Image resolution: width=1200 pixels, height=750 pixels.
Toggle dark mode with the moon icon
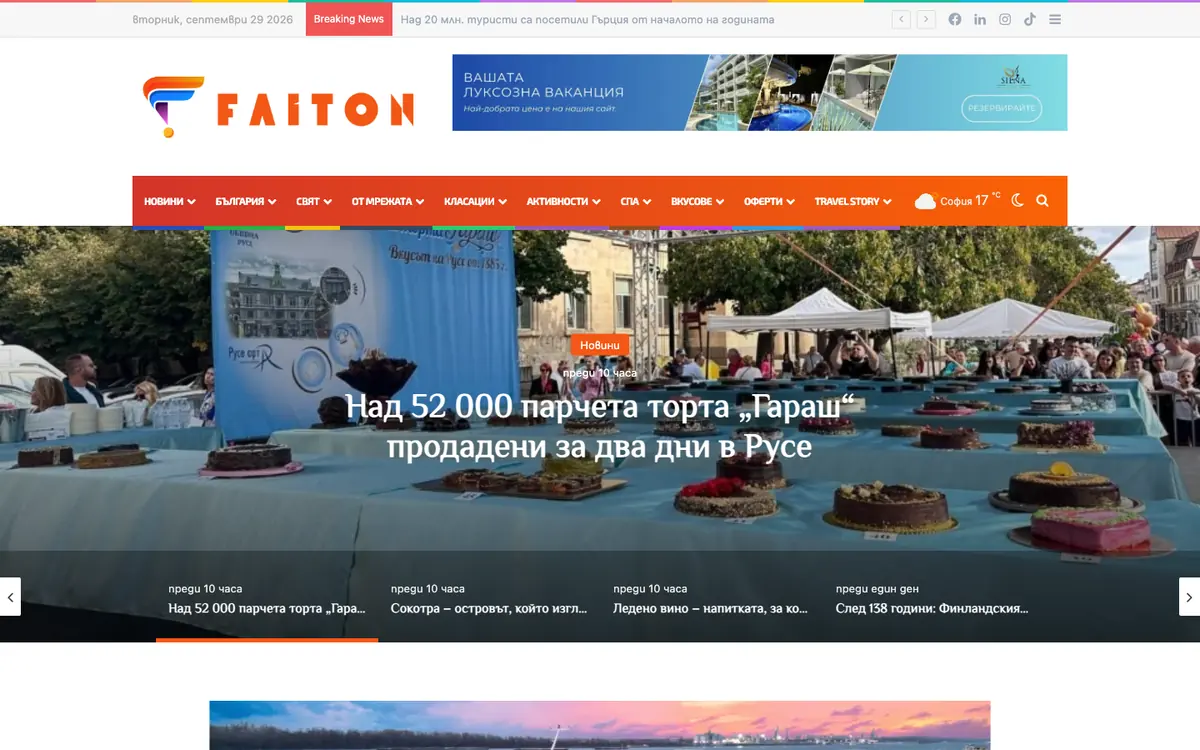click(1017, 201)
